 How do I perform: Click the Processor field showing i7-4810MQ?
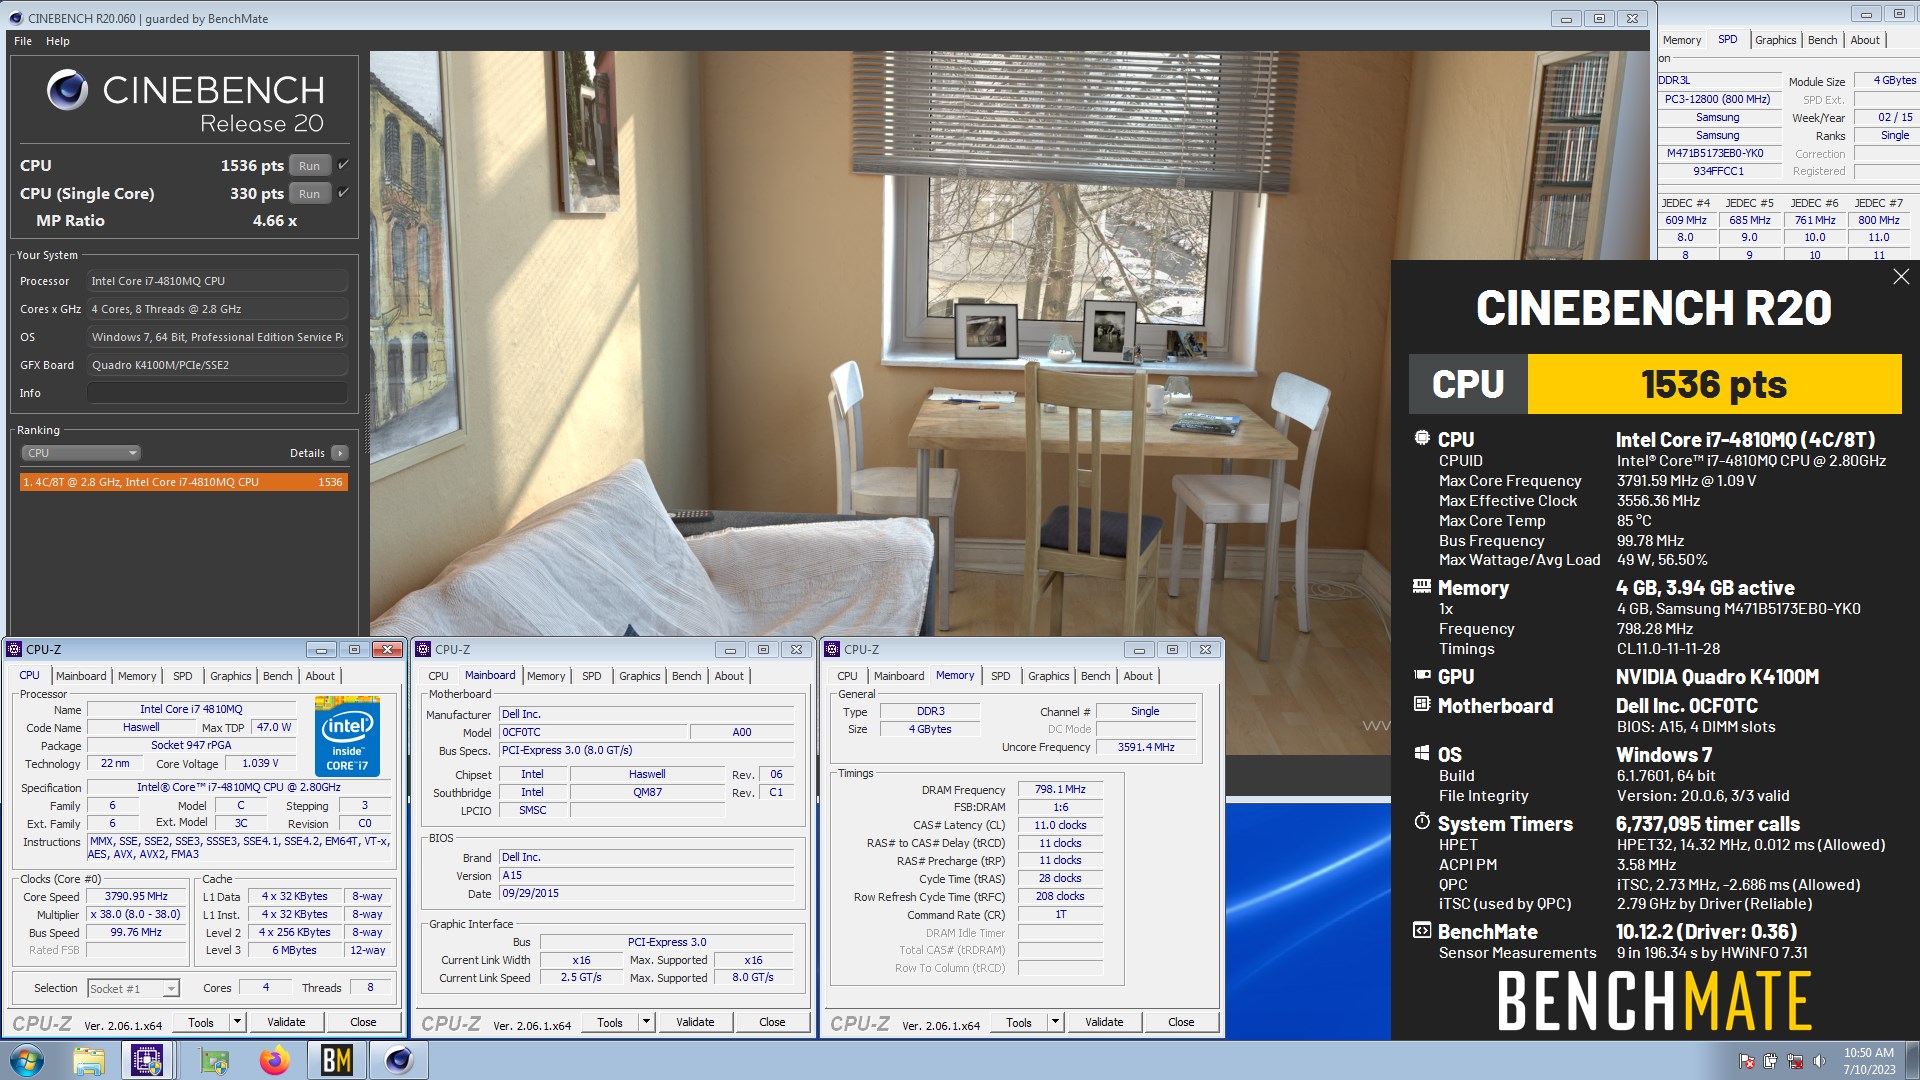217,281
